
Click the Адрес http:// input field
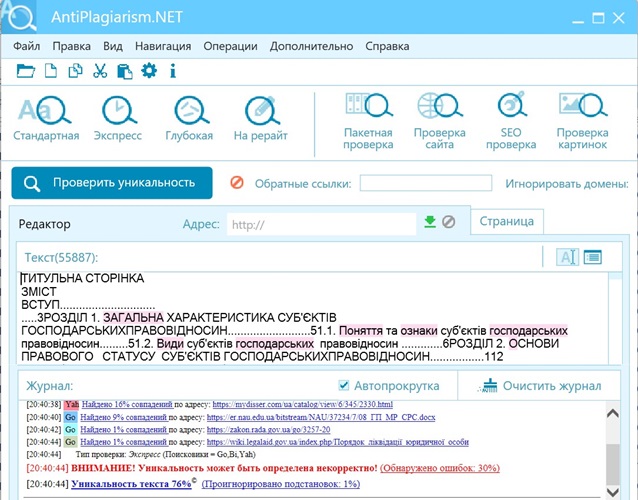coord(321,224)
